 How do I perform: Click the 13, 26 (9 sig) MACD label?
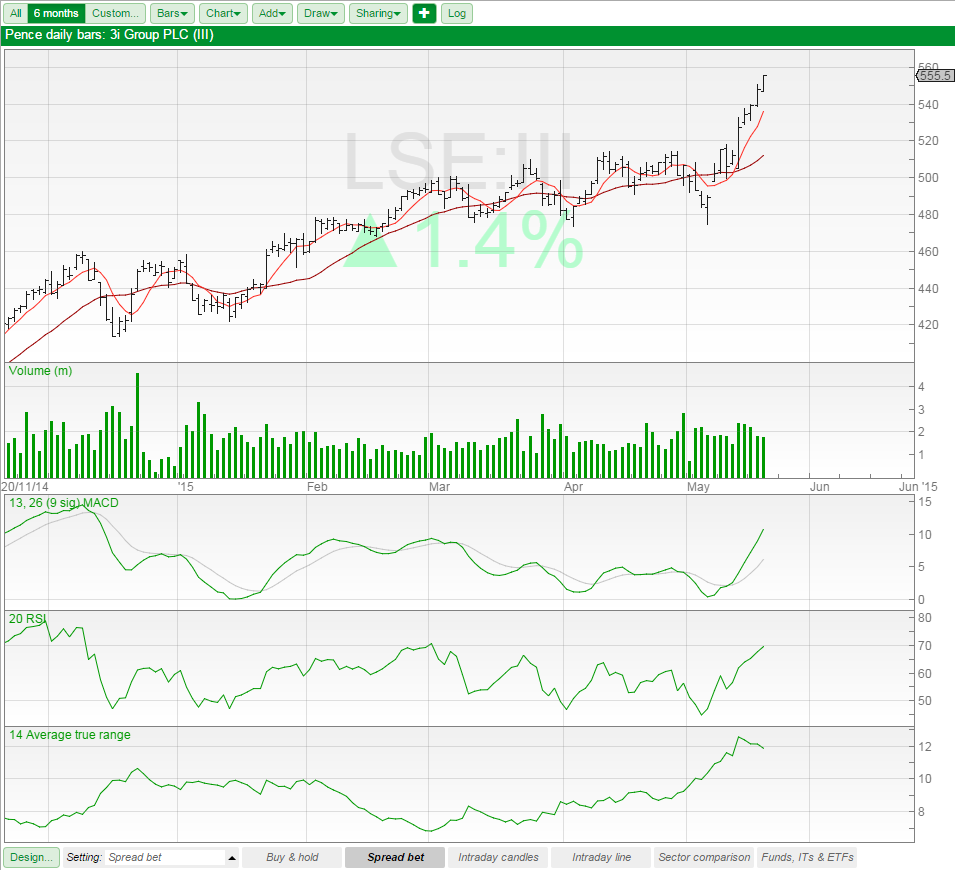[63, 503]
